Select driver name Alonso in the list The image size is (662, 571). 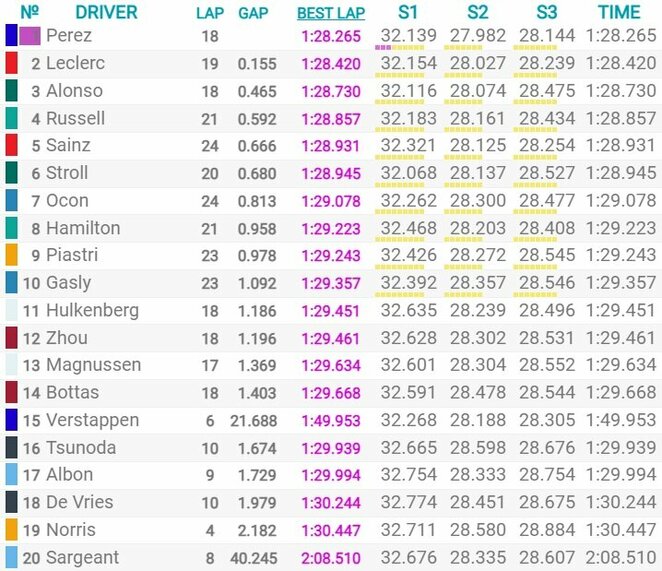74,91
